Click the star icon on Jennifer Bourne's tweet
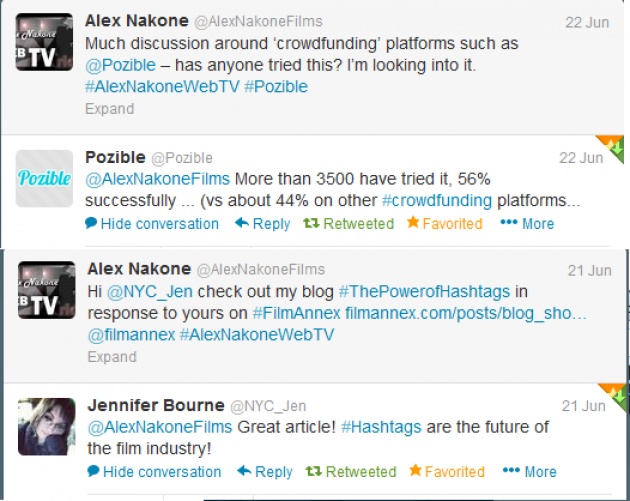The width and height of the screenshot is (630, 501). coord(415,470)
